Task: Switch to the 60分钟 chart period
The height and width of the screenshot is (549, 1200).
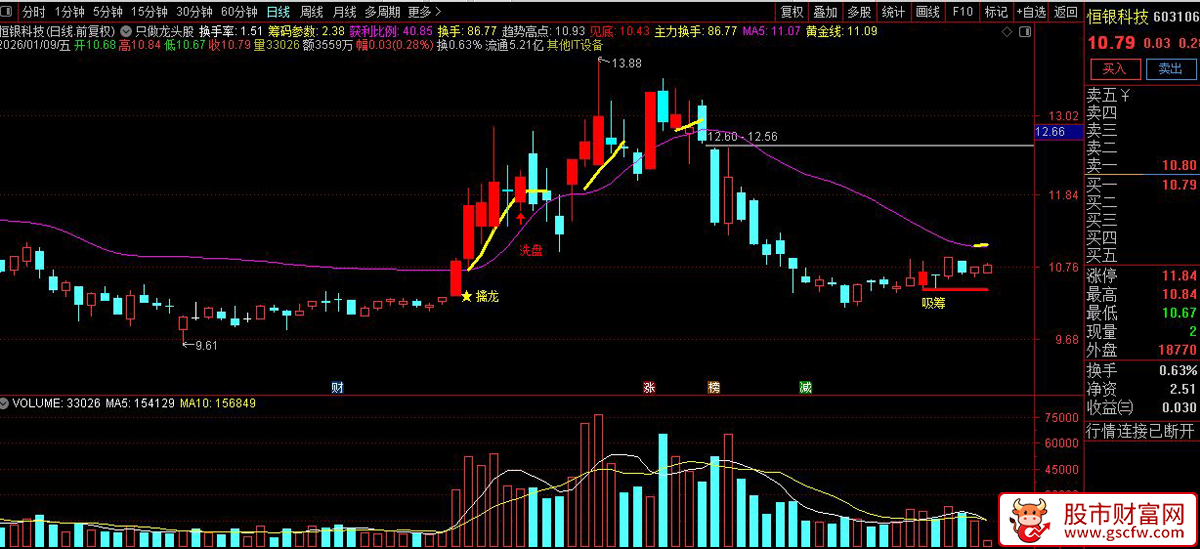Action: [x=238, y=12]
